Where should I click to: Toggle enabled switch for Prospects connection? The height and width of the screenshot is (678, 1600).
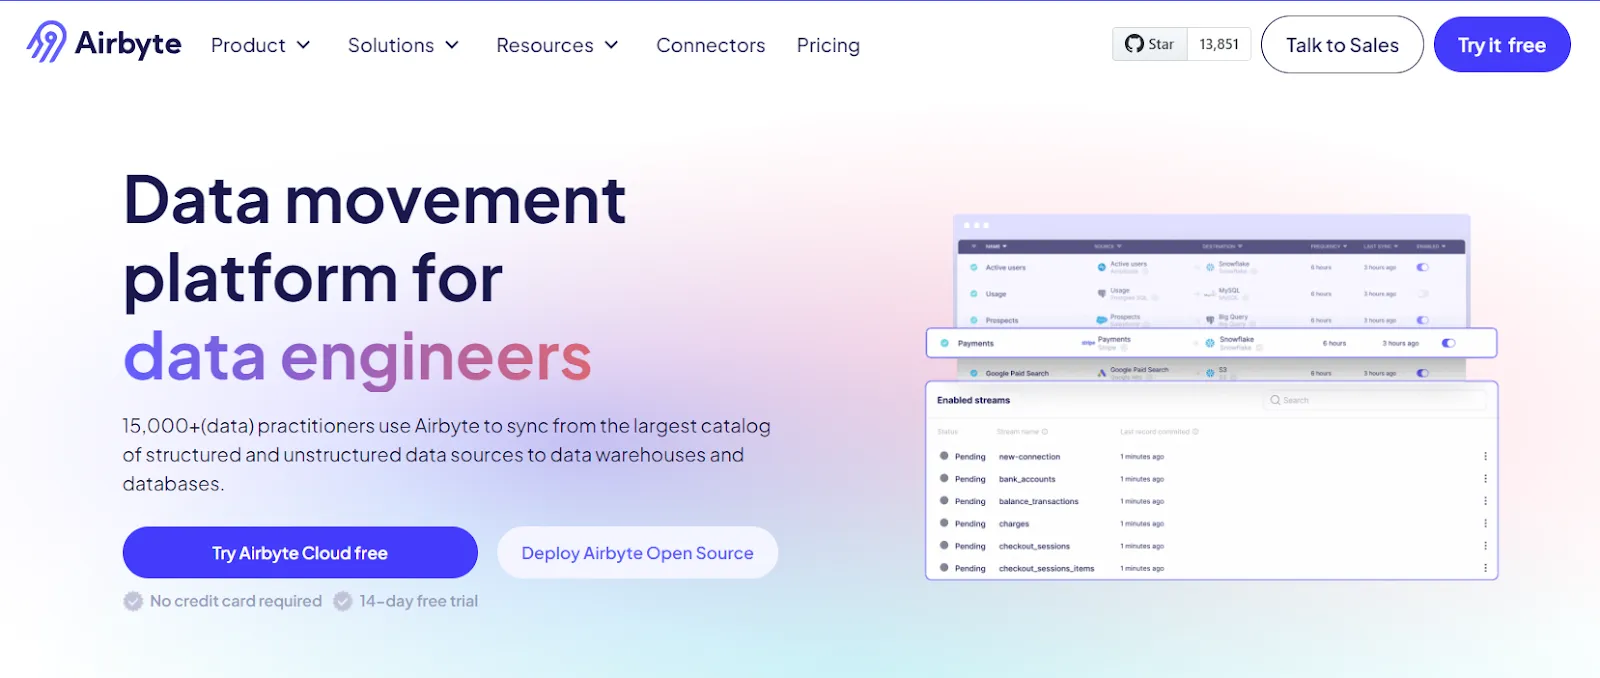1423,320
